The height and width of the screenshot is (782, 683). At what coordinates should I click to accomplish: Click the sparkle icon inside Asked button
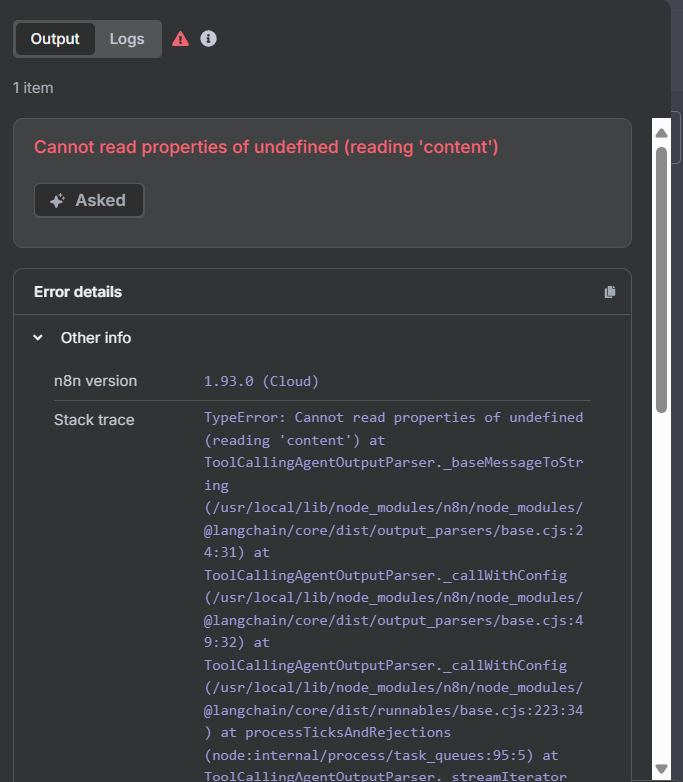tap(57, 200)
